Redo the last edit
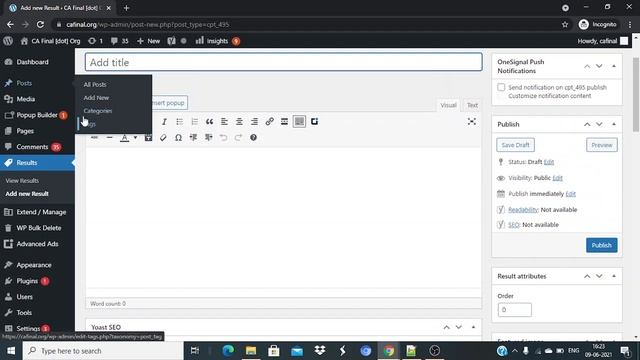The width and height of the screenshot is (640, 360). (x=238, y=138)
